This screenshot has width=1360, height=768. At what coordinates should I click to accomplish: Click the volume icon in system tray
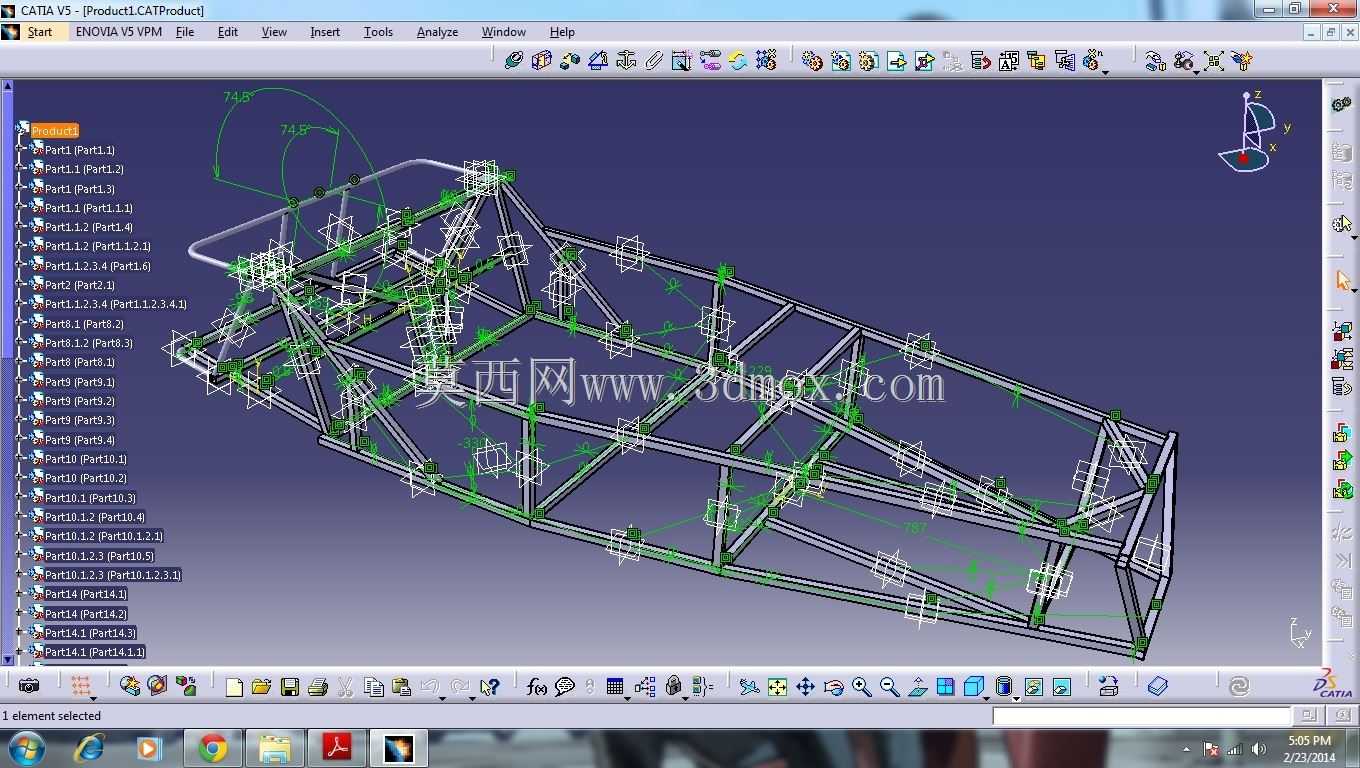pos(1259,749)
